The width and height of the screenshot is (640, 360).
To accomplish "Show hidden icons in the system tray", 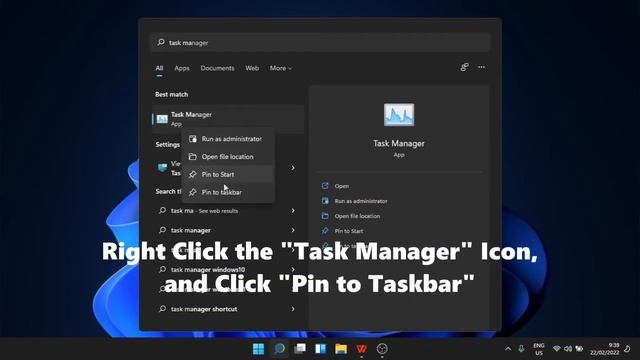I will pos(508,349).
